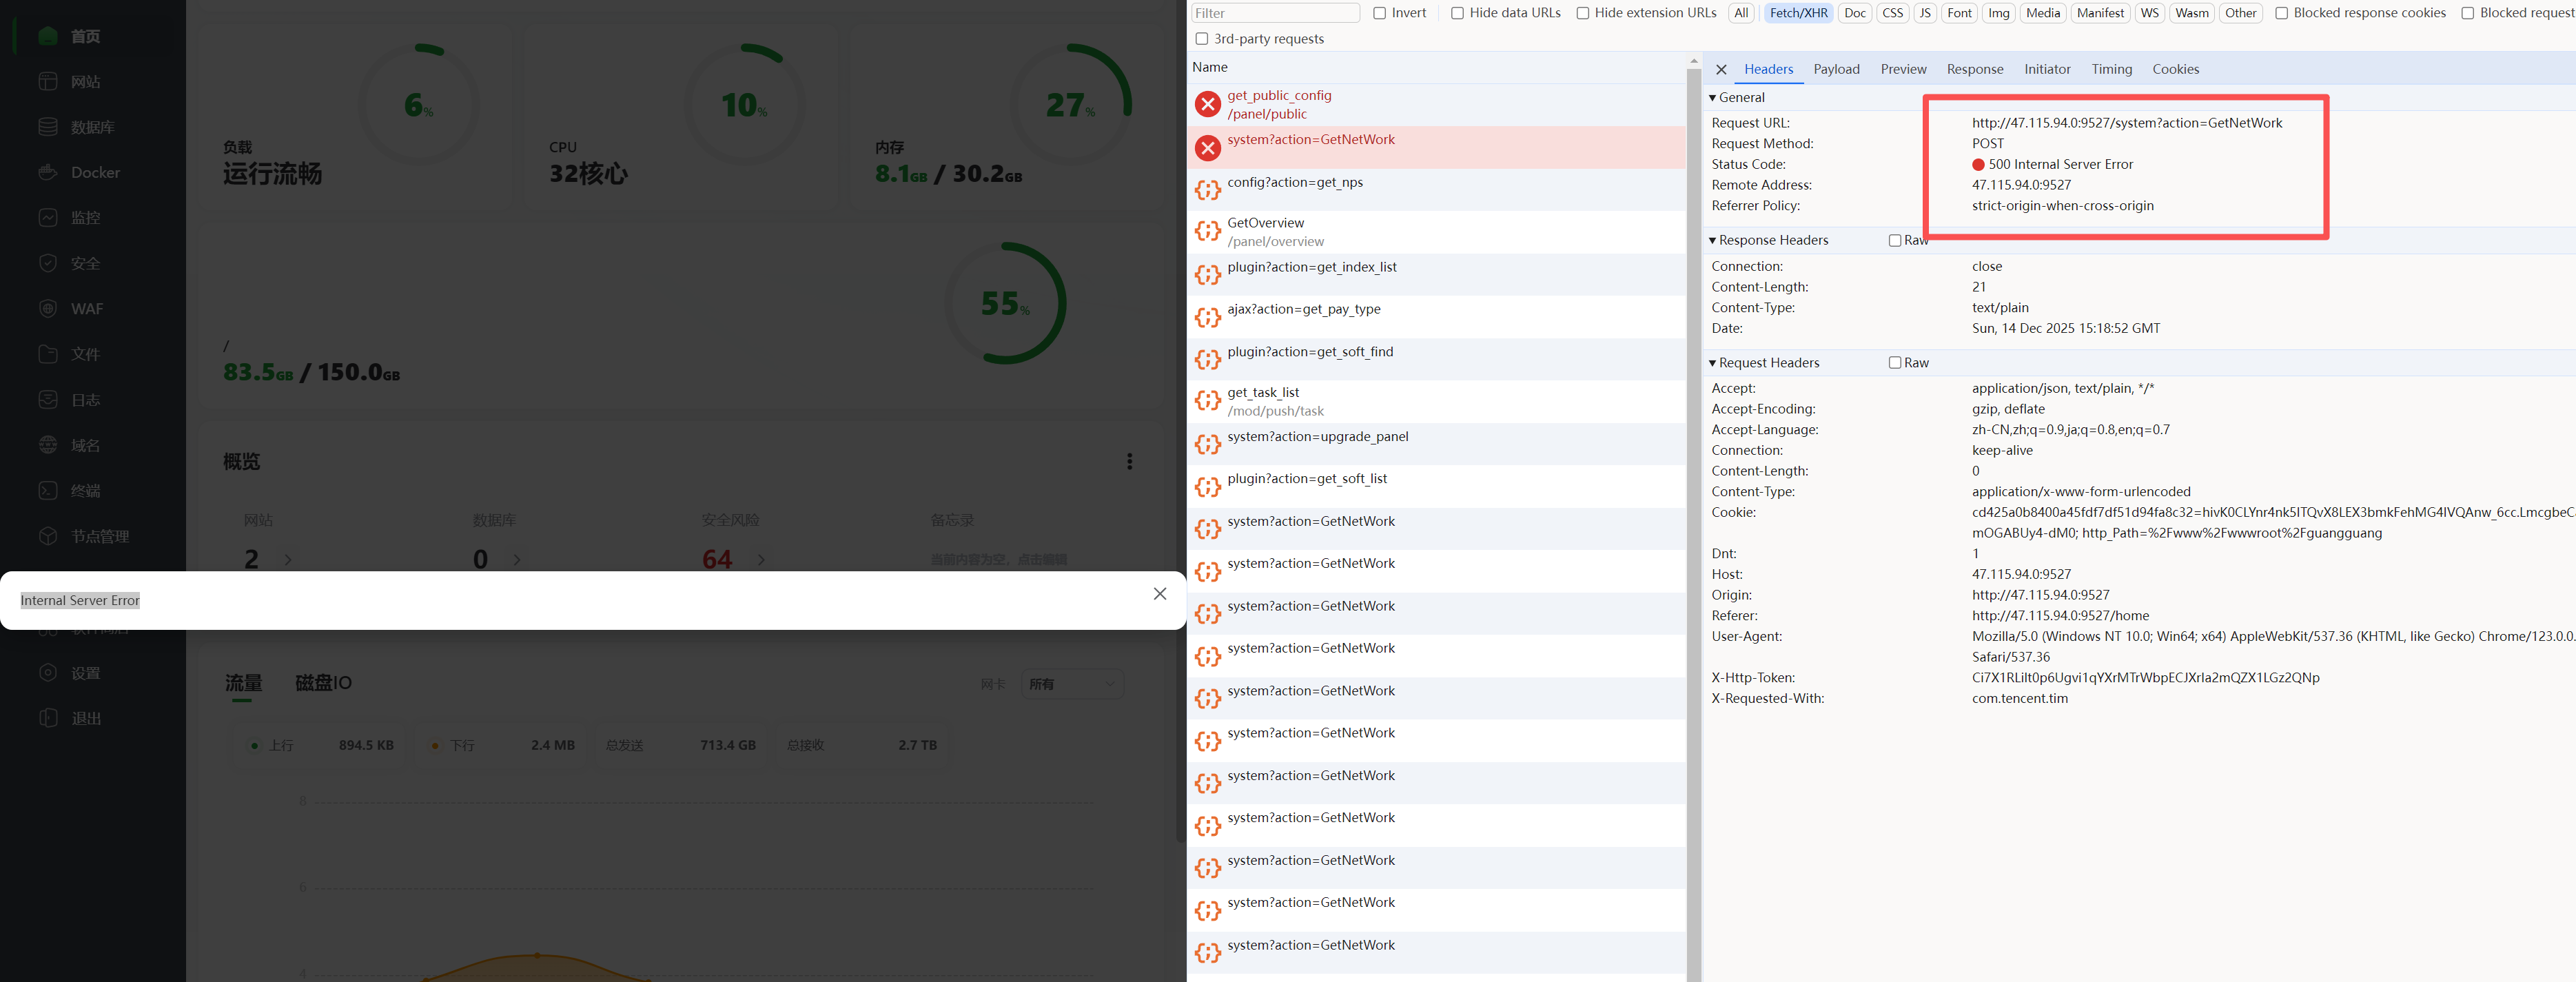Click the logout (退出) sidebar icon
The width and height of the screenshot is (2576, 982).
48,718
